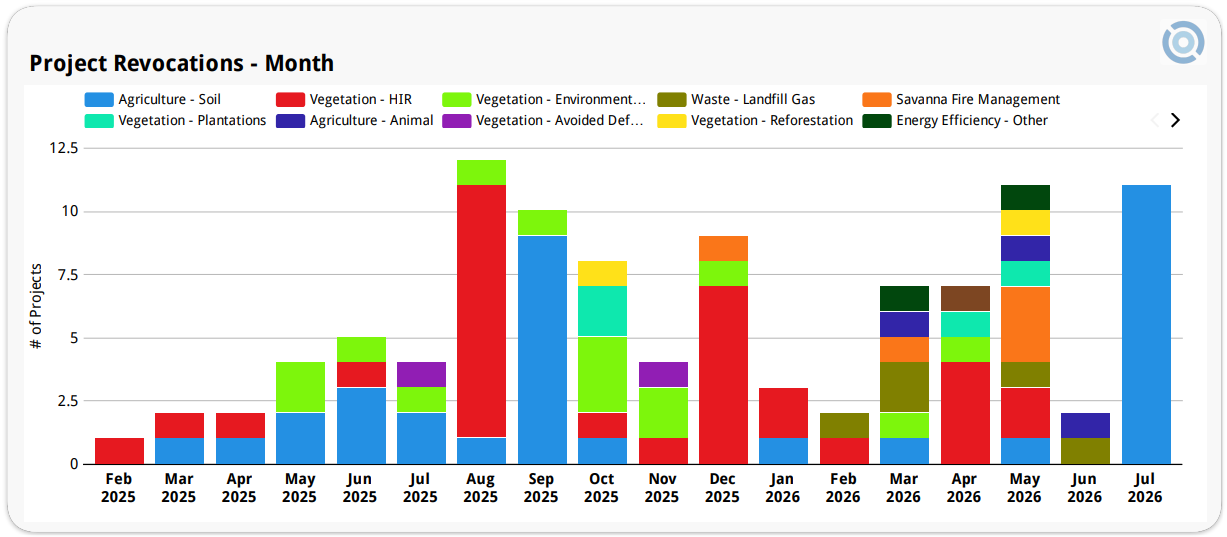Select the dark blue Animal segment in Jun 2026
Image resolution: width=1227 pixels, height=537 pixels.
1085,425
